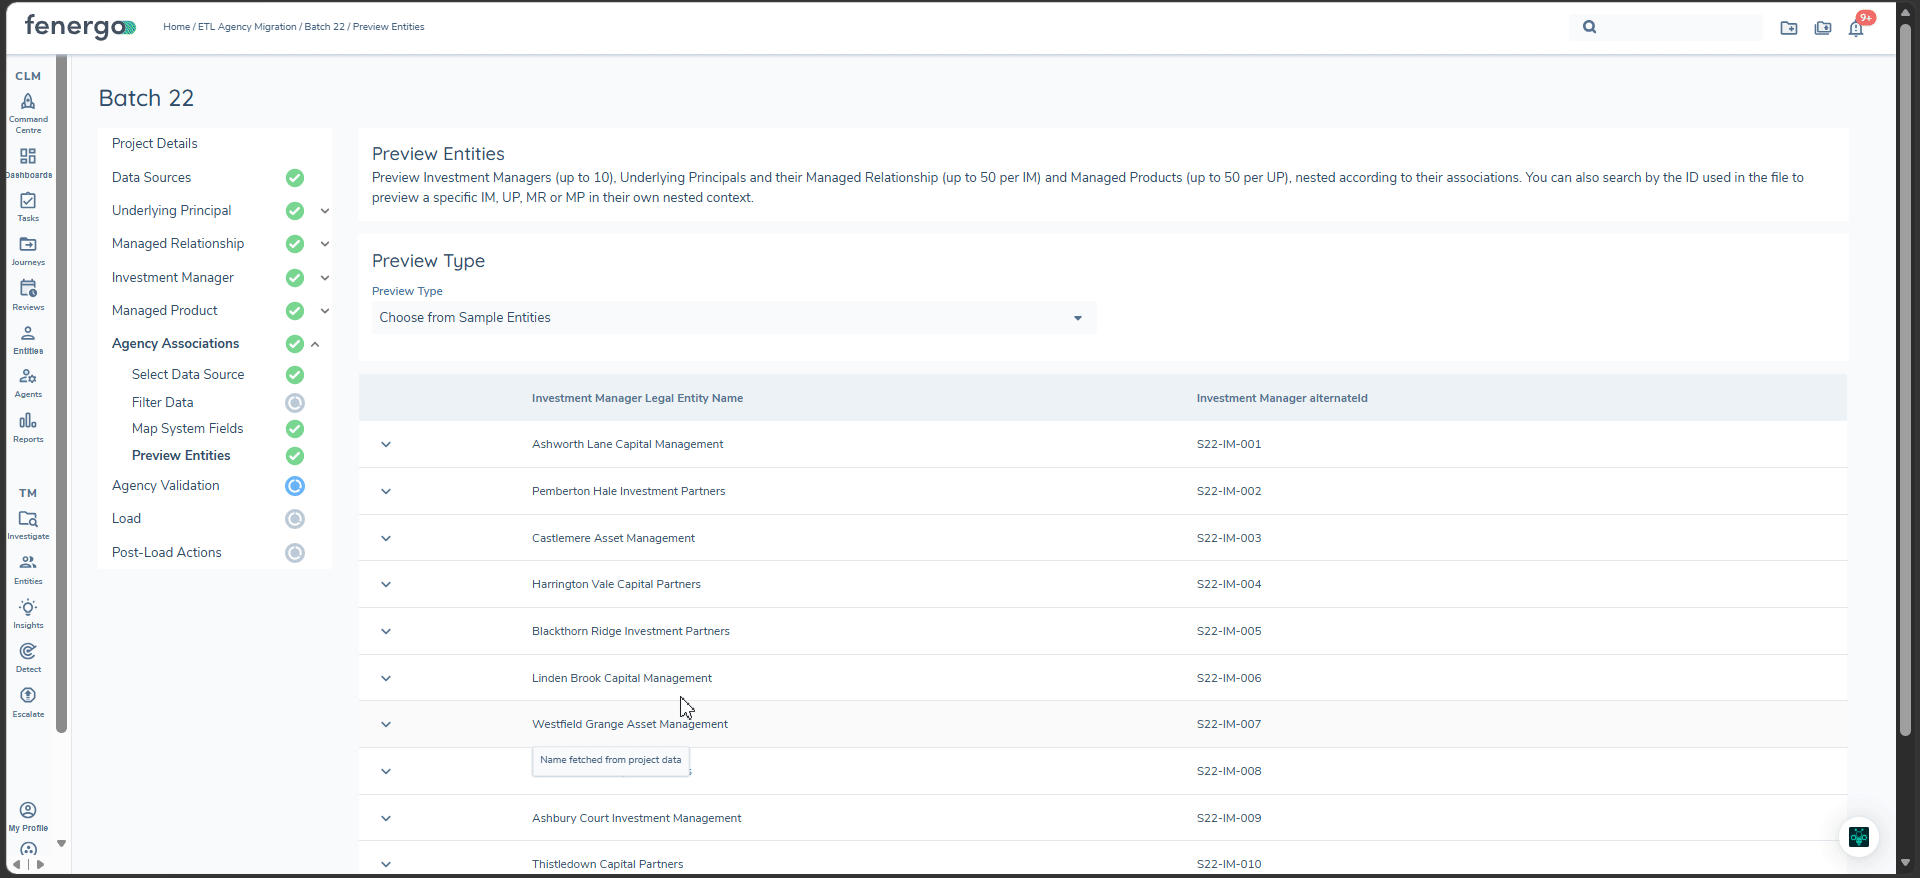Select the Post-Load Actions step
The height and width of the screenshot is (878, 1920).
[x=167, y=553]
